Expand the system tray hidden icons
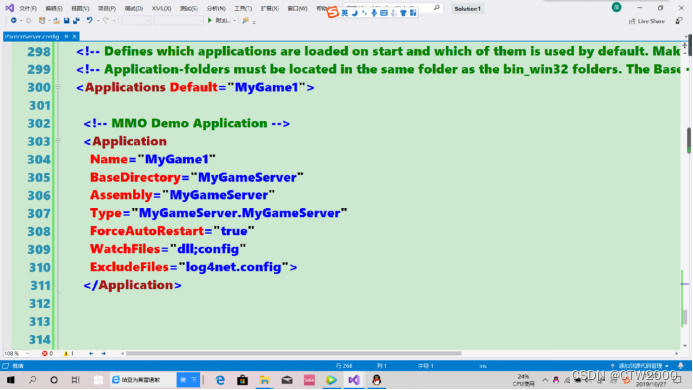This screenshot has width=693, height=390. tap(545, 380)
